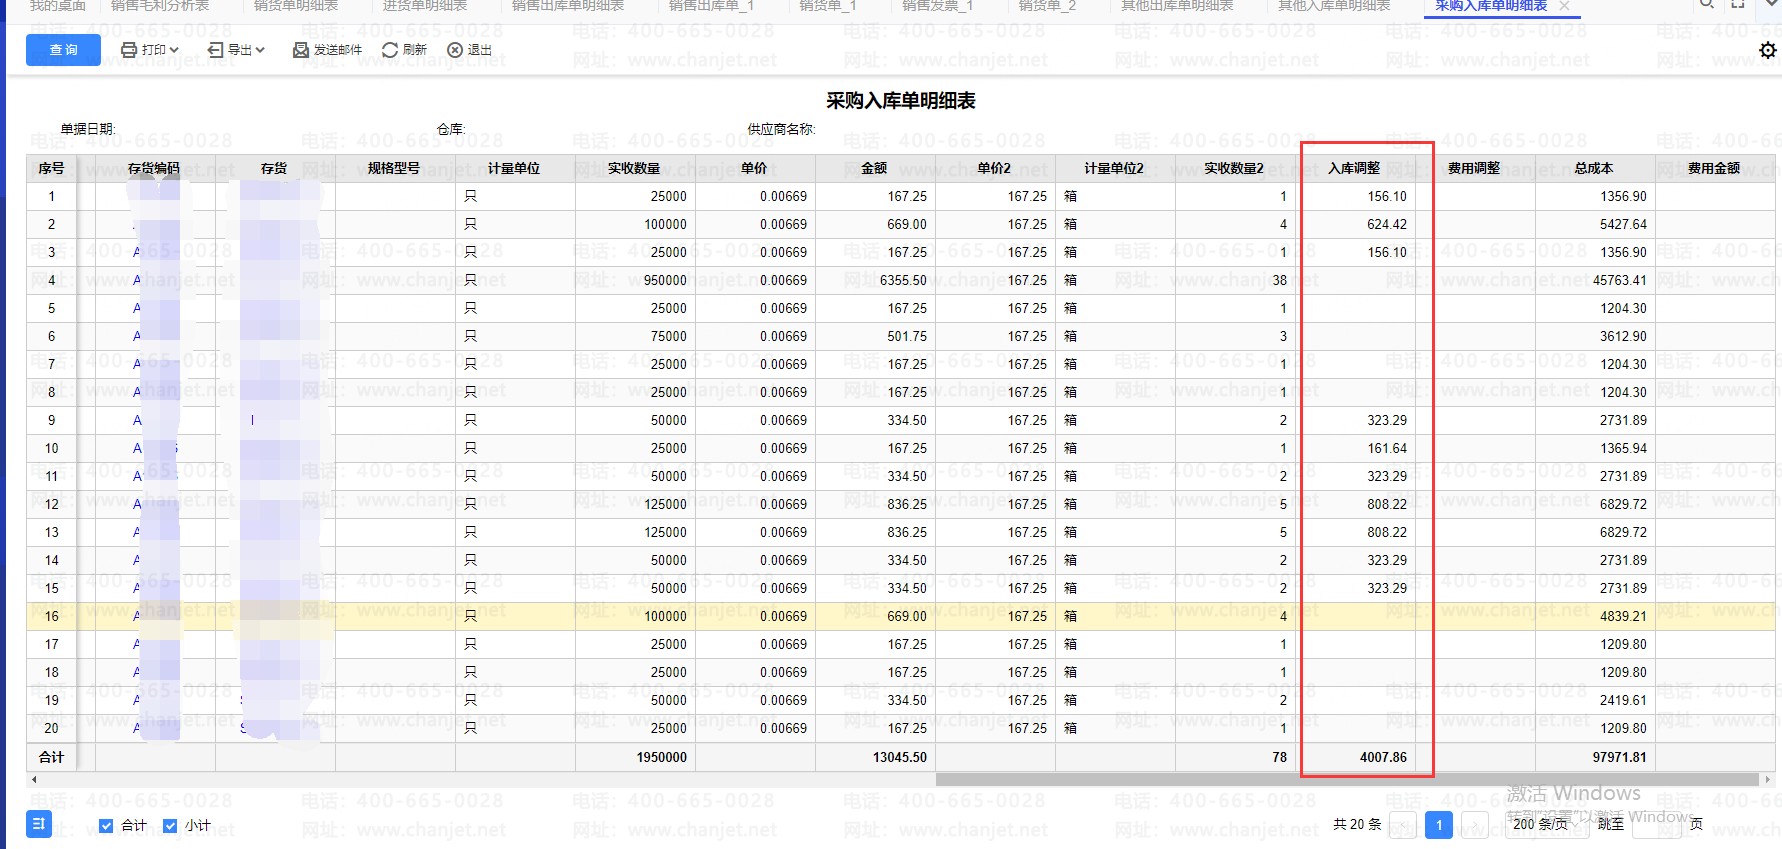Switch to the 其他入库单明细表 tab
This screenshot has width=1782, height=849.
1334,6
